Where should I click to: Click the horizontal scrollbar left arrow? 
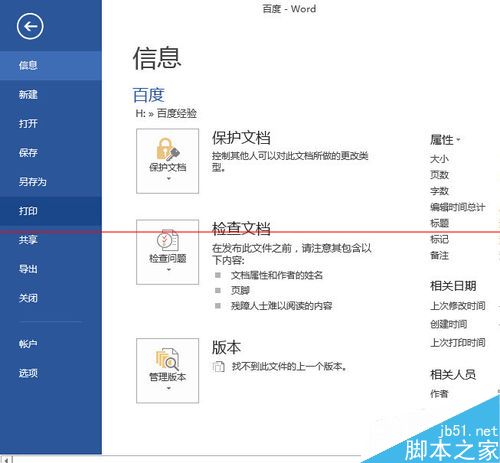(6, 460)
